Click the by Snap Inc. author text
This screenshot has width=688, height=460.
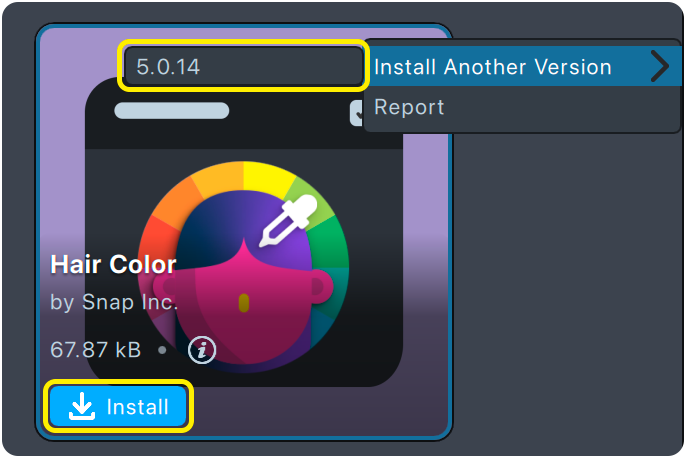[114, 302]
